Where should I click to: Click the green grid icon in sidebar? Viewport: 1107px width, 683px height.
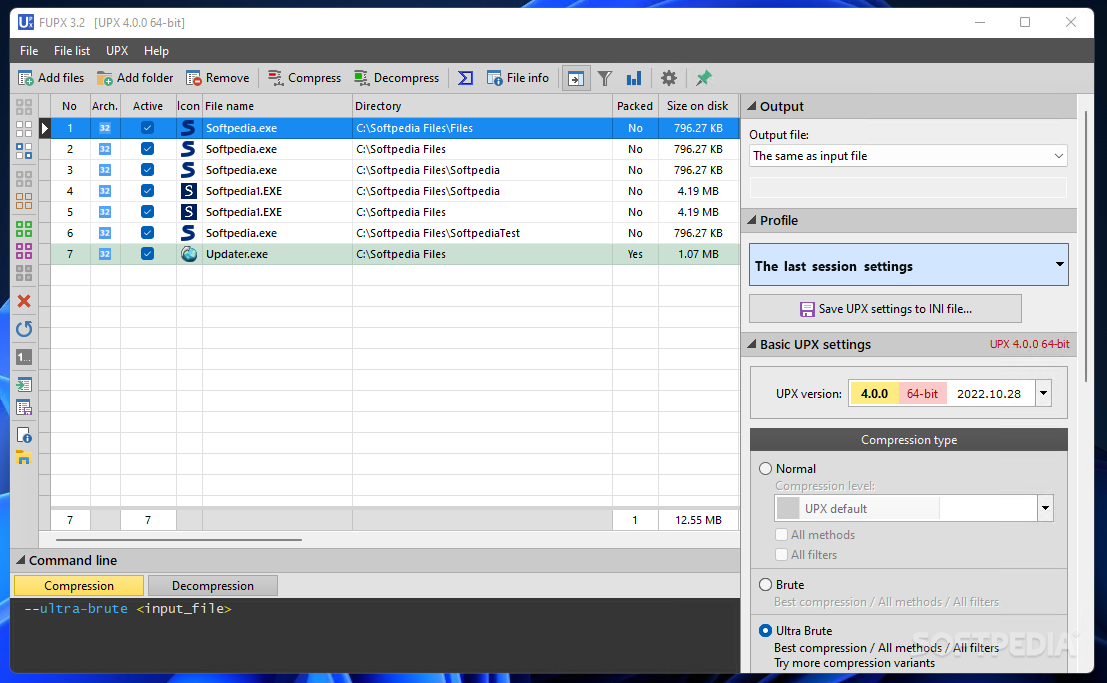click(x=24, y=229)
